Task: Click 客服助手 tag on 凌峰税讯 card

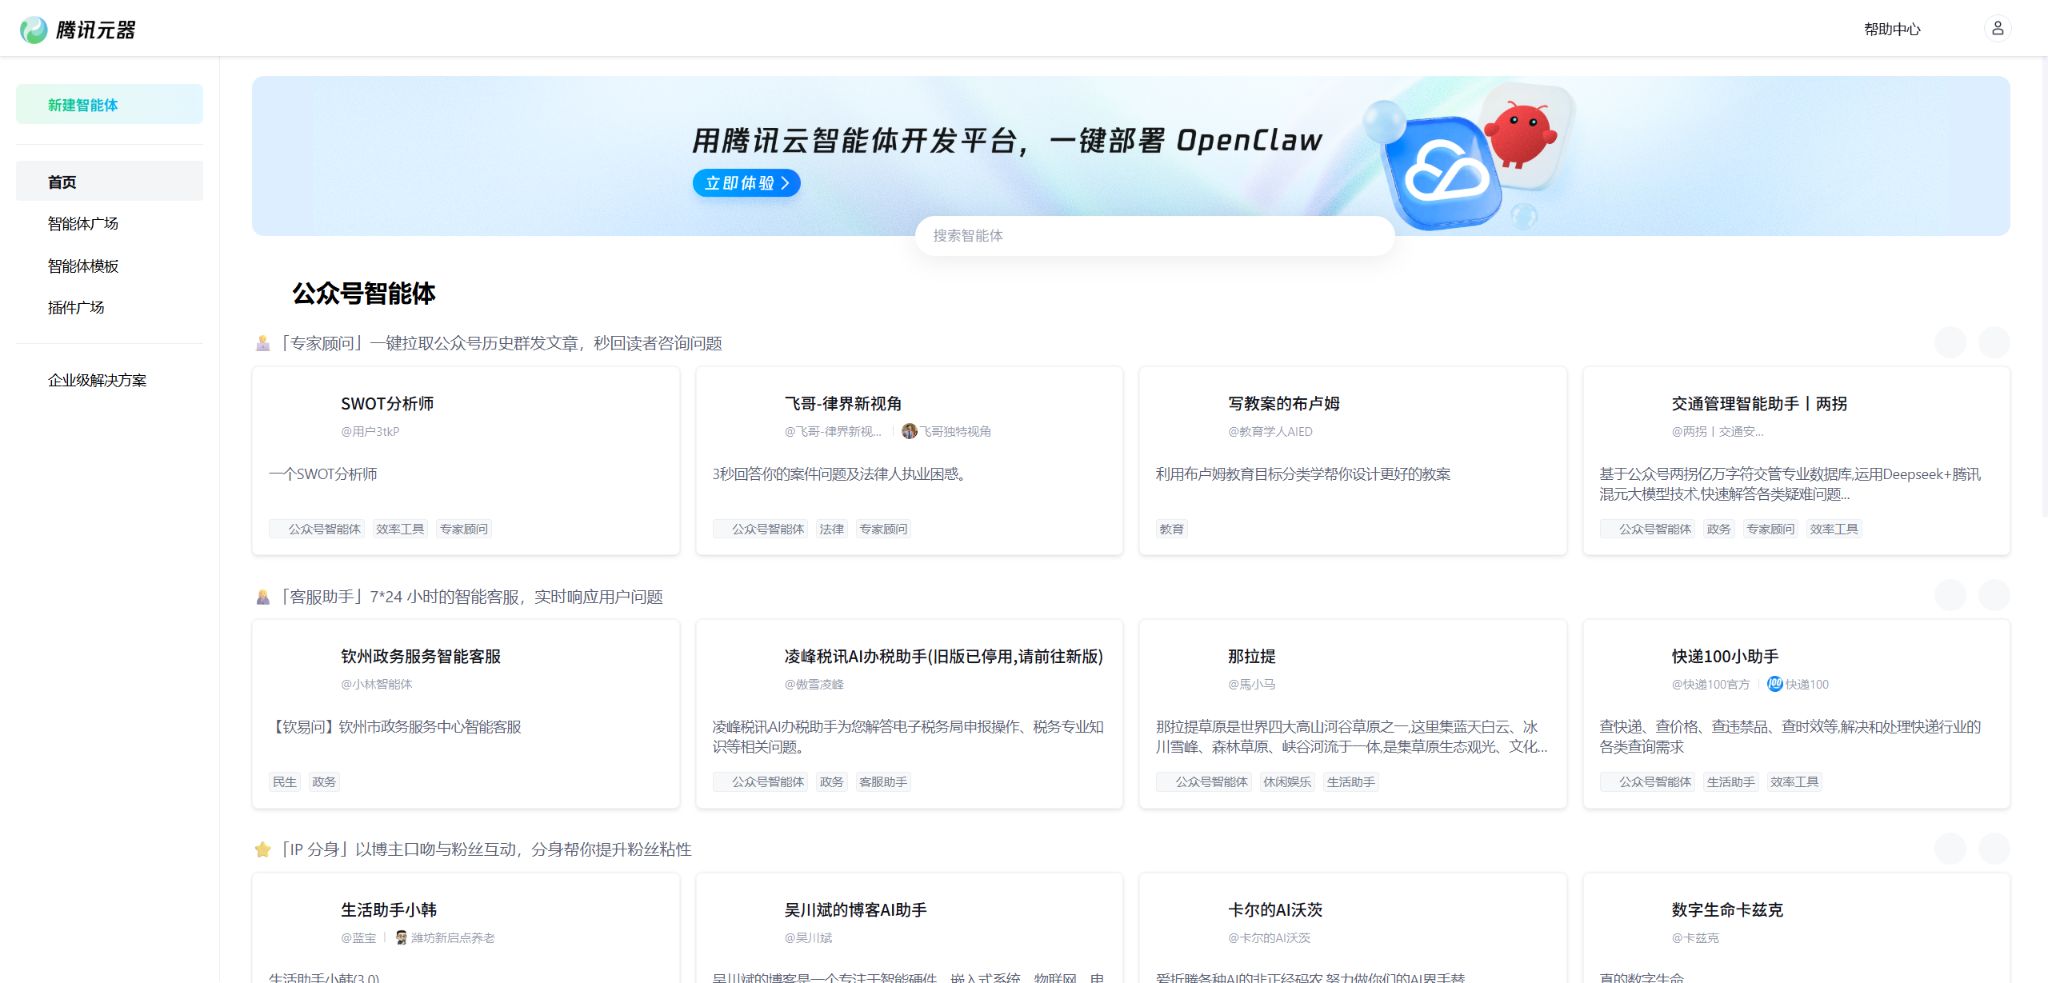Action: pyautogui.click(x=883, y=782)
